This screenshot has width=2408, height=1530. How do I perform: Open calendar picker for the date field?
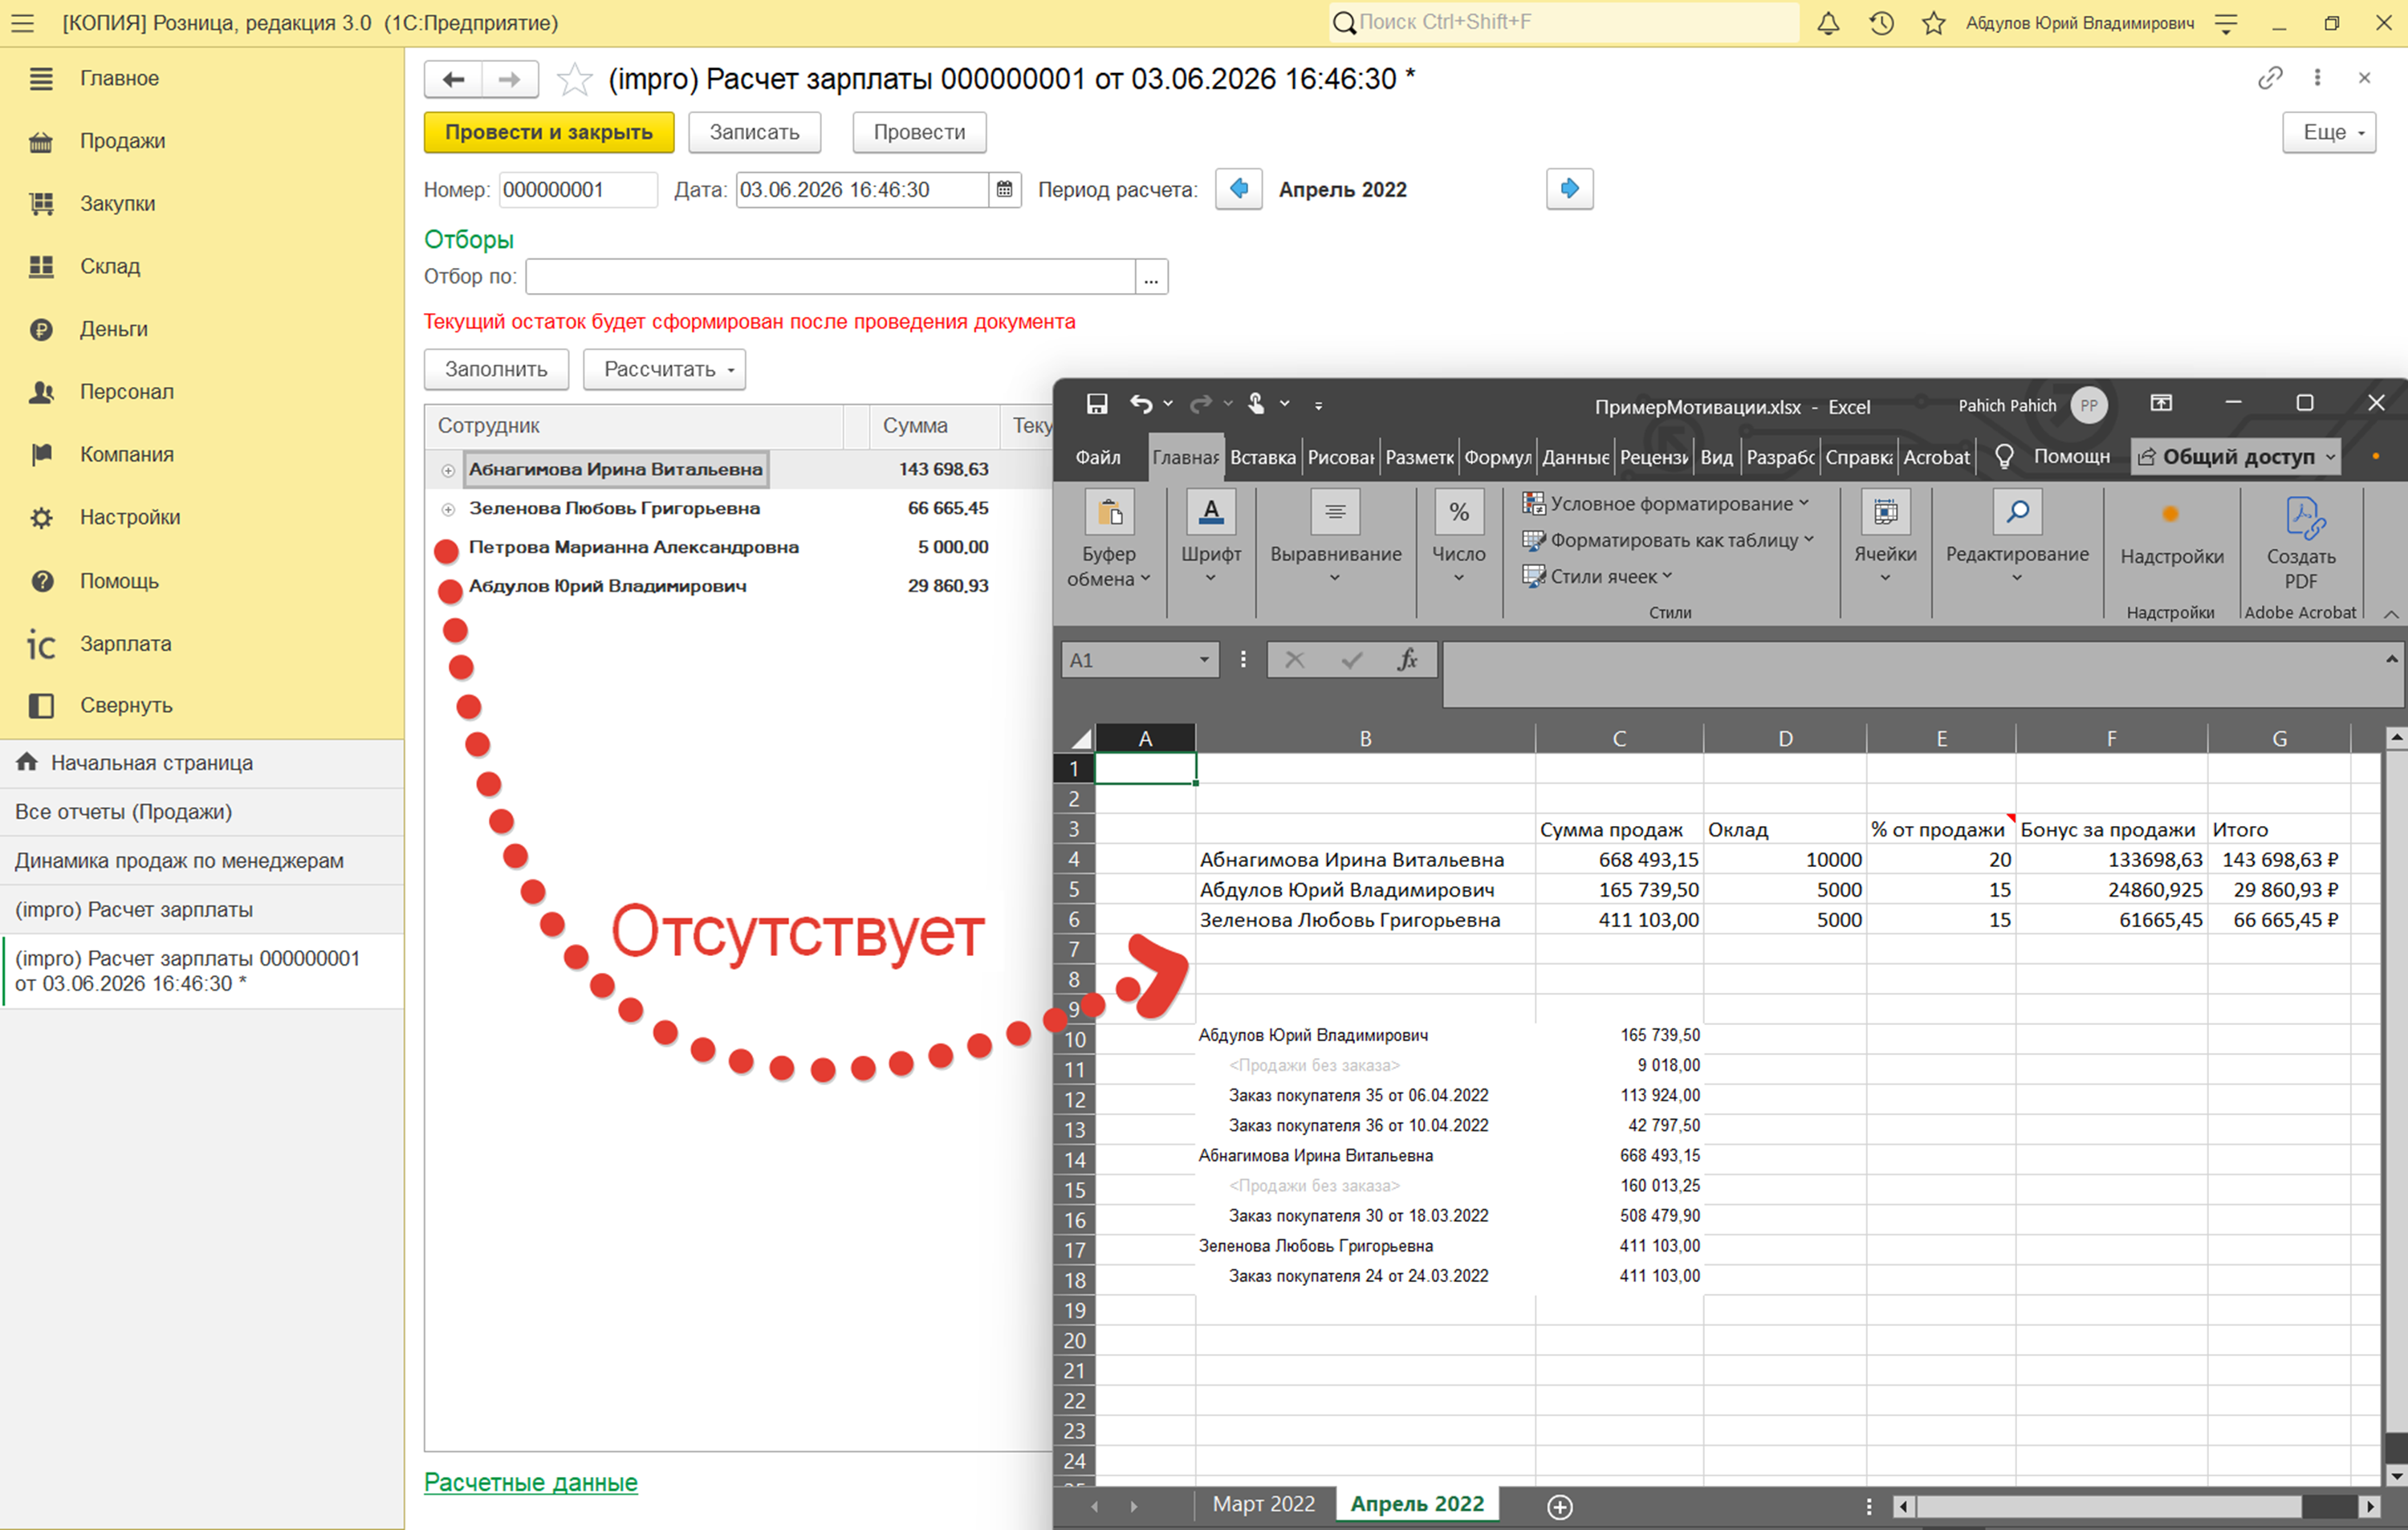[x=1004, y=190]
